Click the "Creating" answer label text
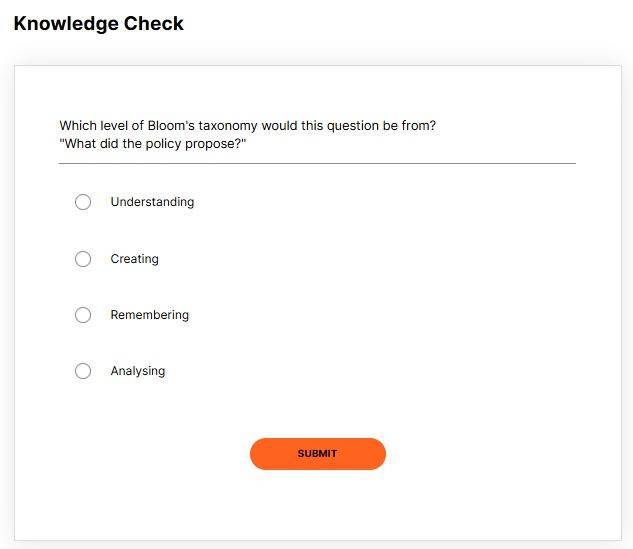633x549 pixels. click(134, 259)
